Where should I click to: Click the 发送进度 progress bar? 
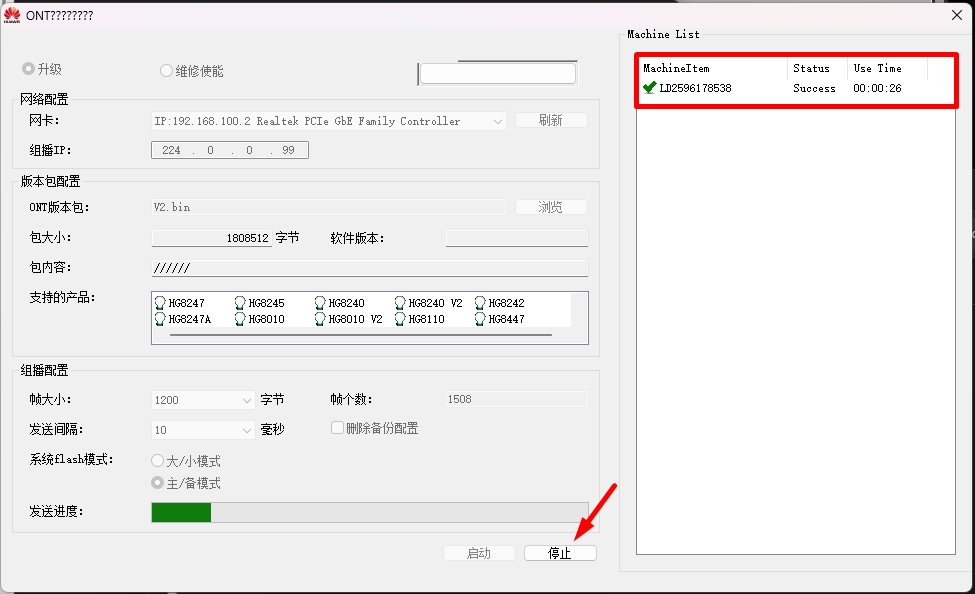(369, 512)
